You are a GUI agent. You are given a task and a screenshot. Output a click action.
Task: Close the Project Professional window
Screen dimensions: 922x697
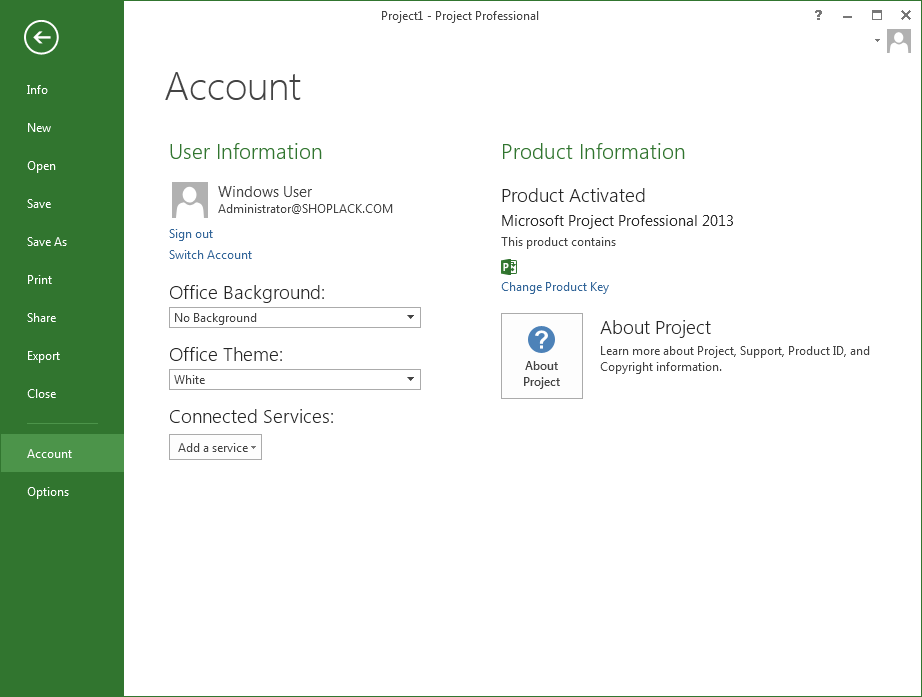point(906,15)
